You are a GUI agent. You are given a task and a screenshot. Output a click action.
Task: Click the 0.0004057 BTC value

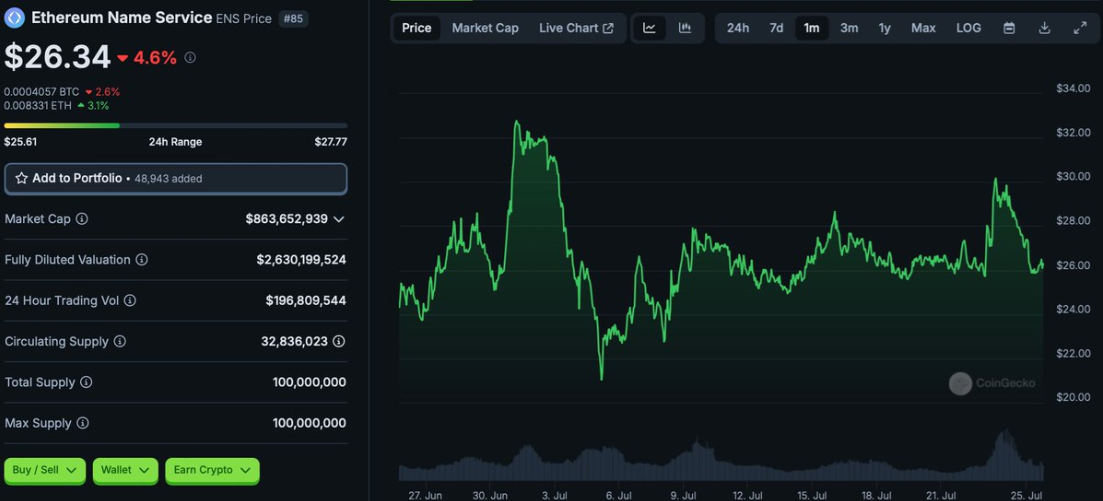click(x=42, y=92)
